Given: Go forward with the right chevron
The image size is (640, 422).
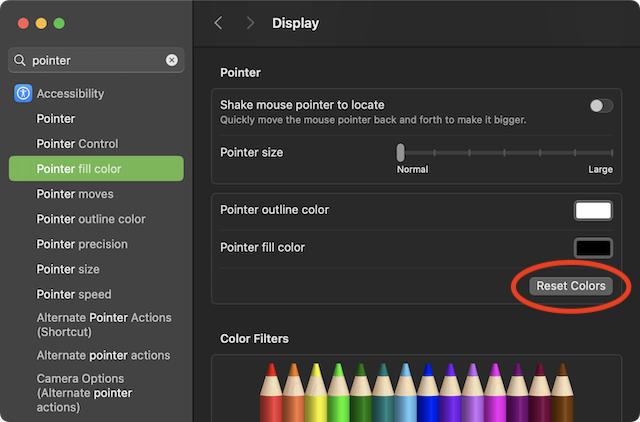Looking at the screenshot, I should 249,23.
